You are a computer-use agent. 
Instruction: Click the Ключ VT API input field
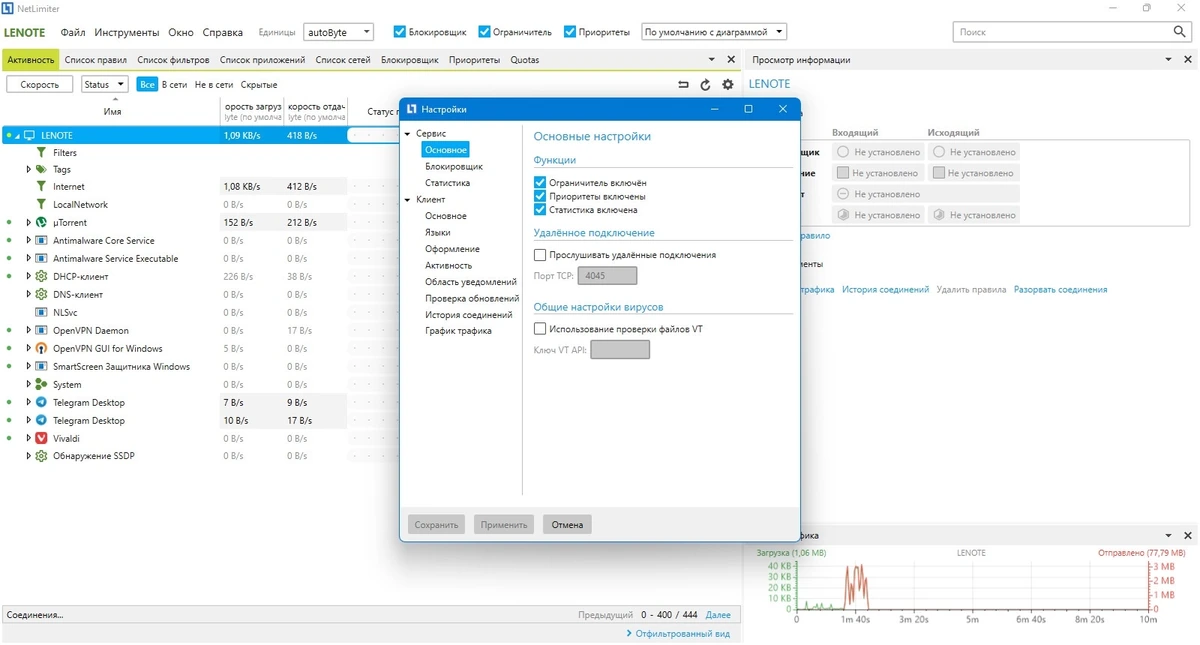pos(620,349)
